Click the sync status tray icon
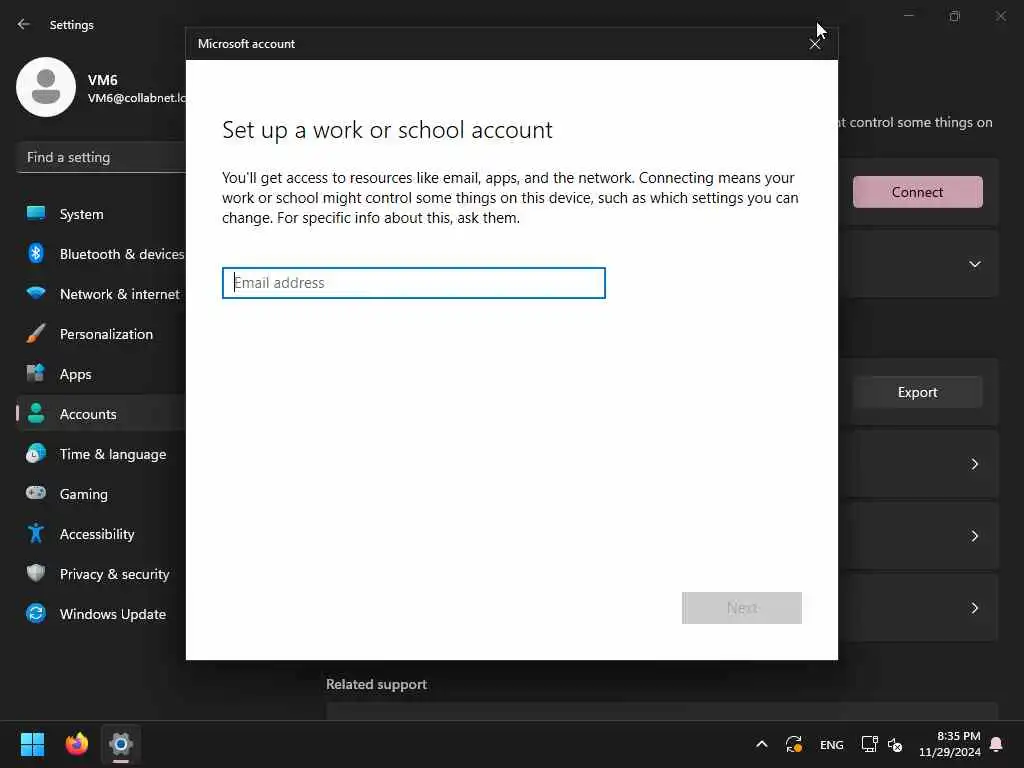The width and height of the screenshot is (1024, 768). pyautogui.click(x=794, y=744)
